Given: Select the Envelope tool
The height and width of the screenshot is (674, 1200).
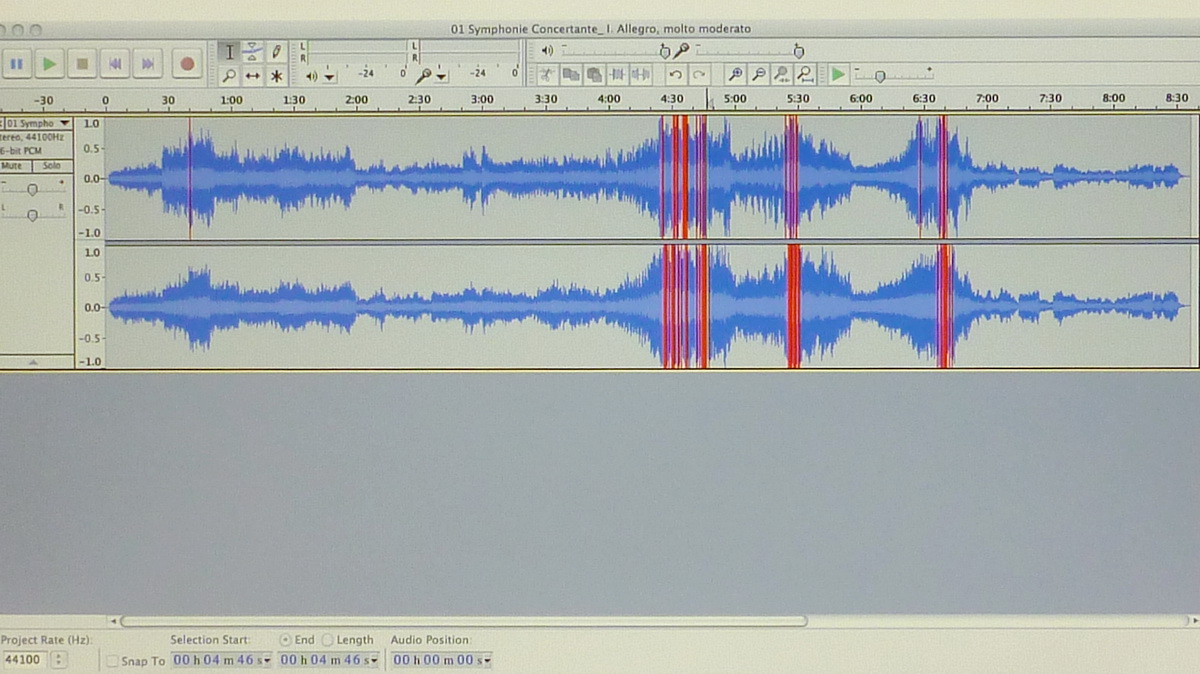Looking at the screenshot, I should [253, 52].
